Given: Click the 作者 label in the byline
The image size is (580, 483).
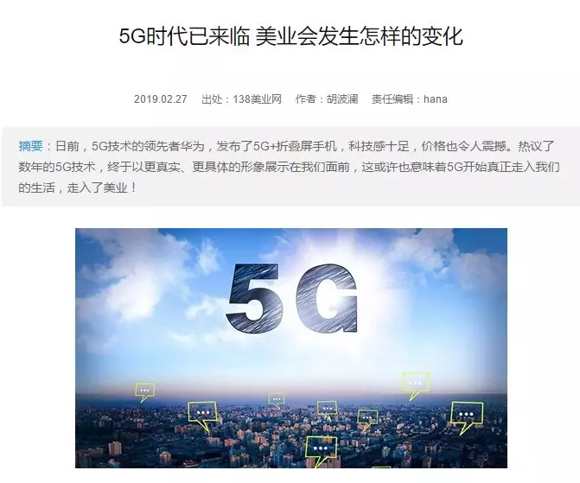Looking at the screenshot, I should click(x=306, y=99).
